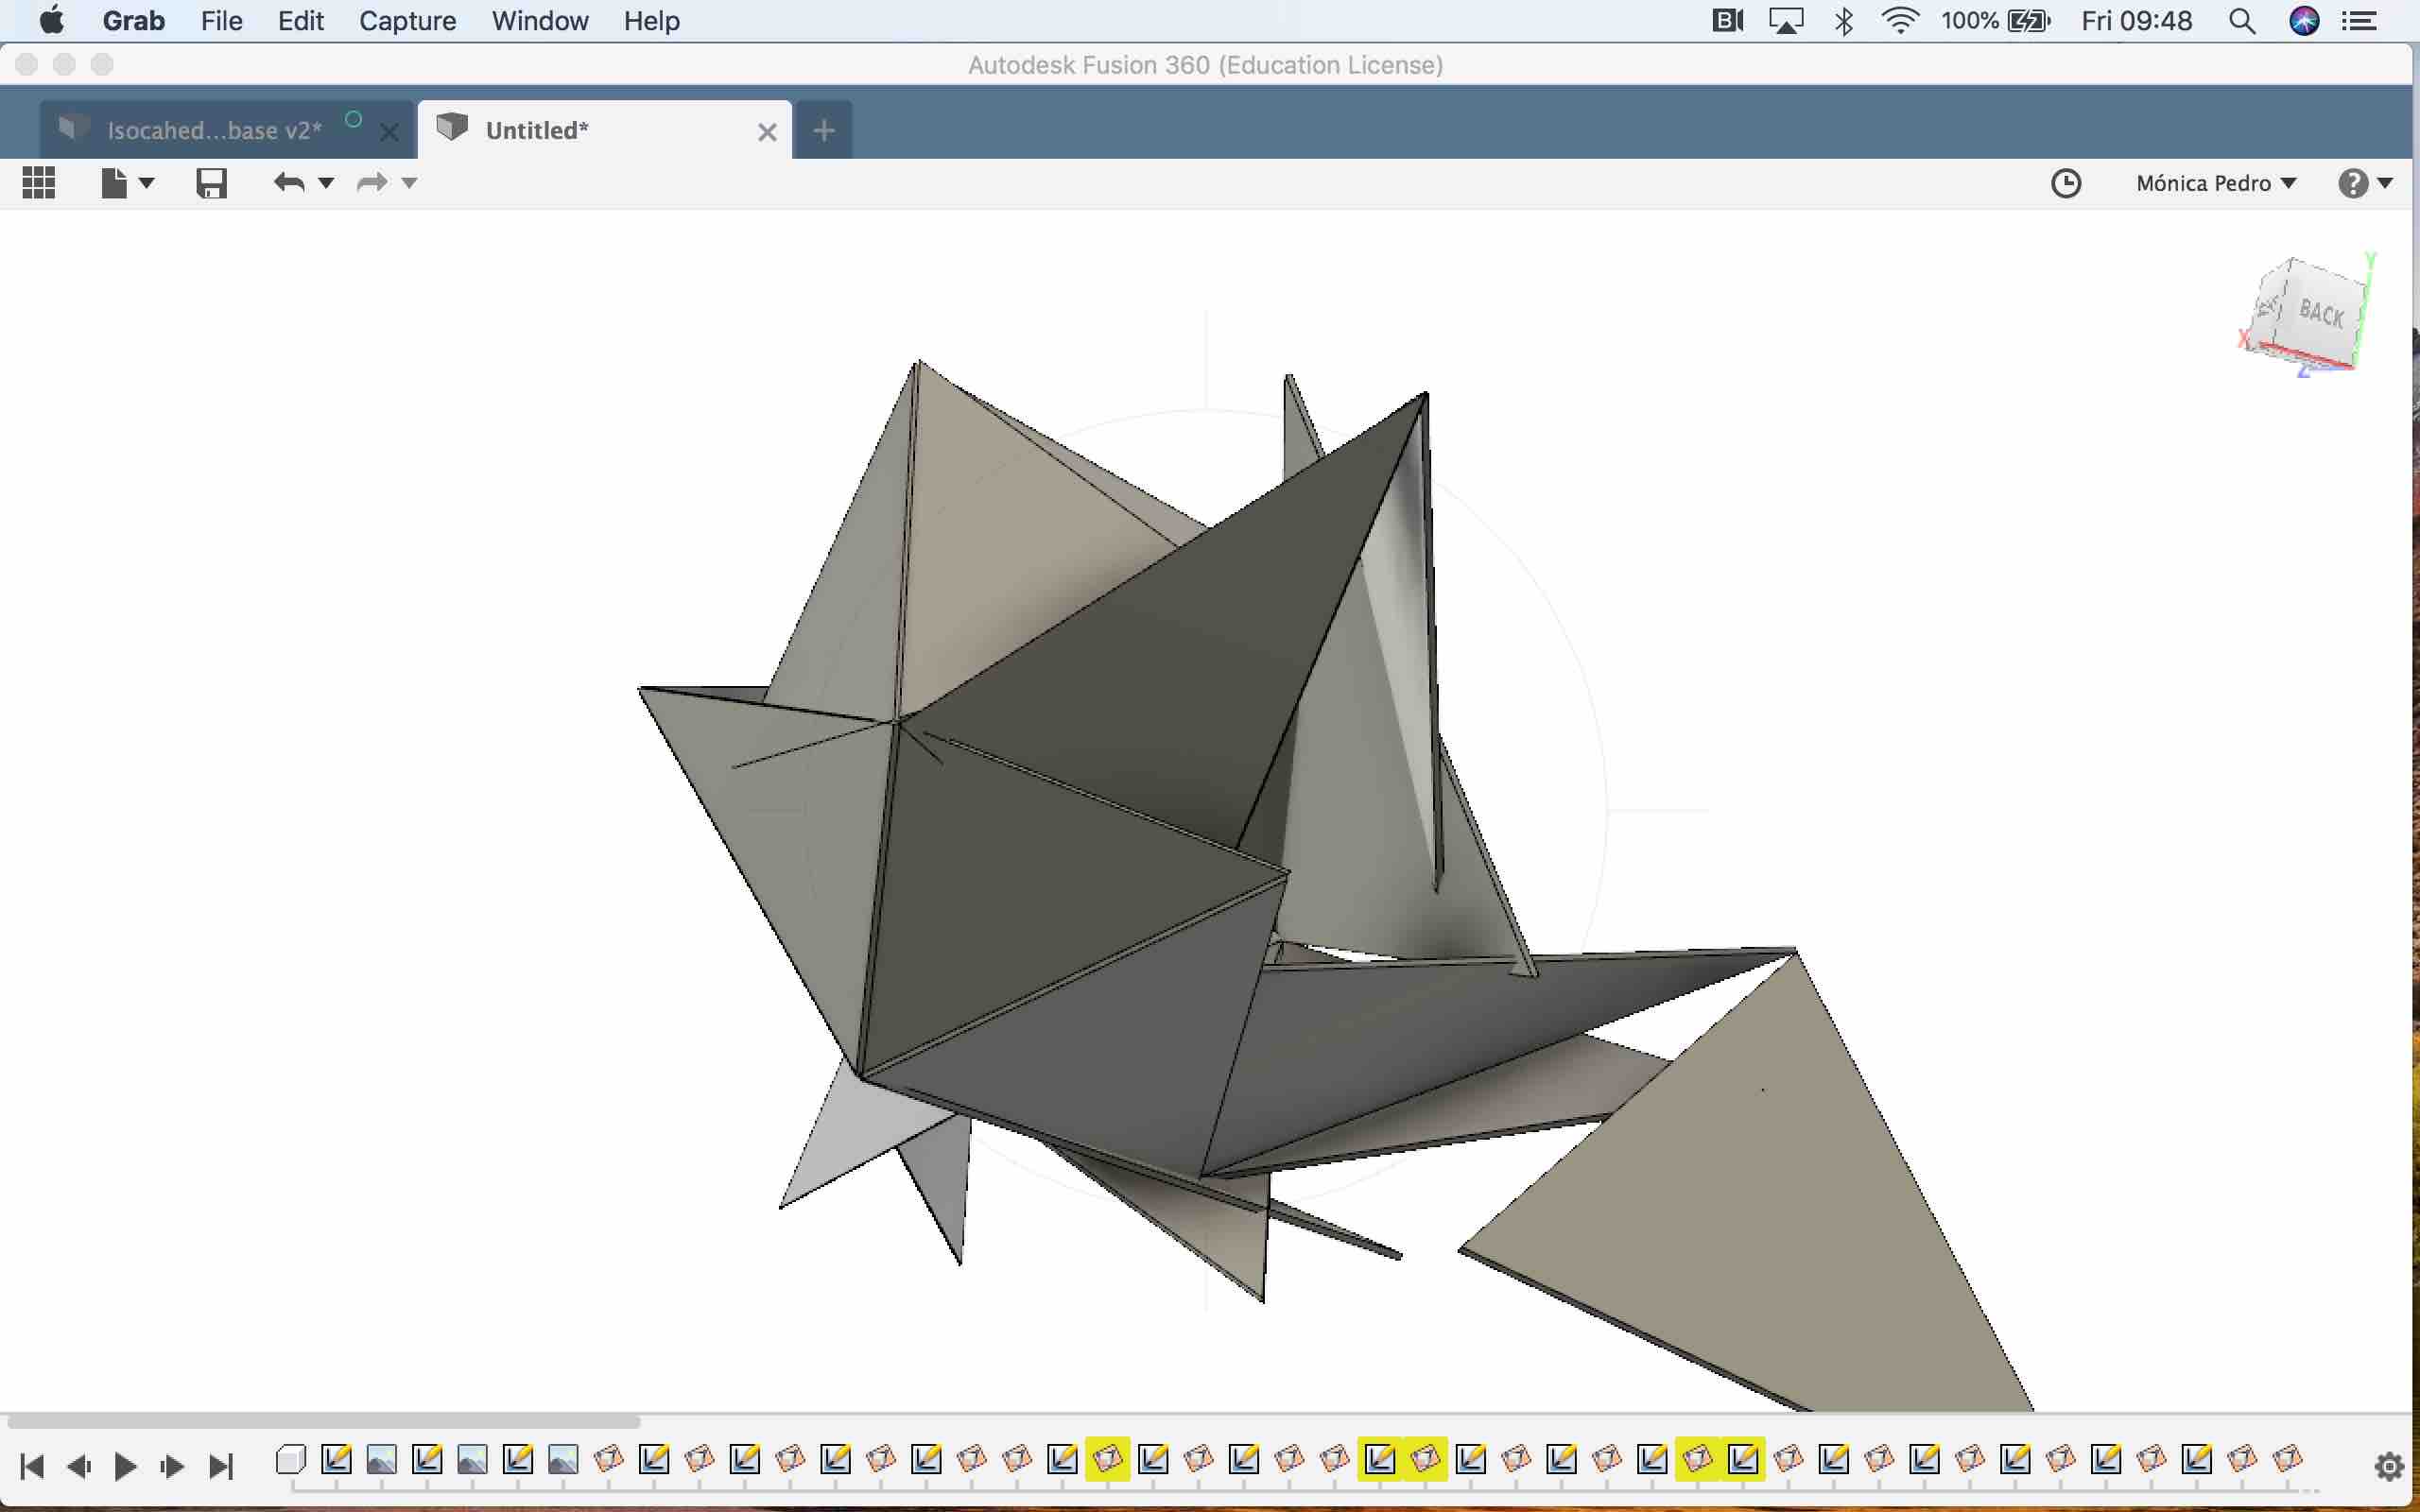
Task: Click the Help question mark icon
Action: tap(2352, 183)
